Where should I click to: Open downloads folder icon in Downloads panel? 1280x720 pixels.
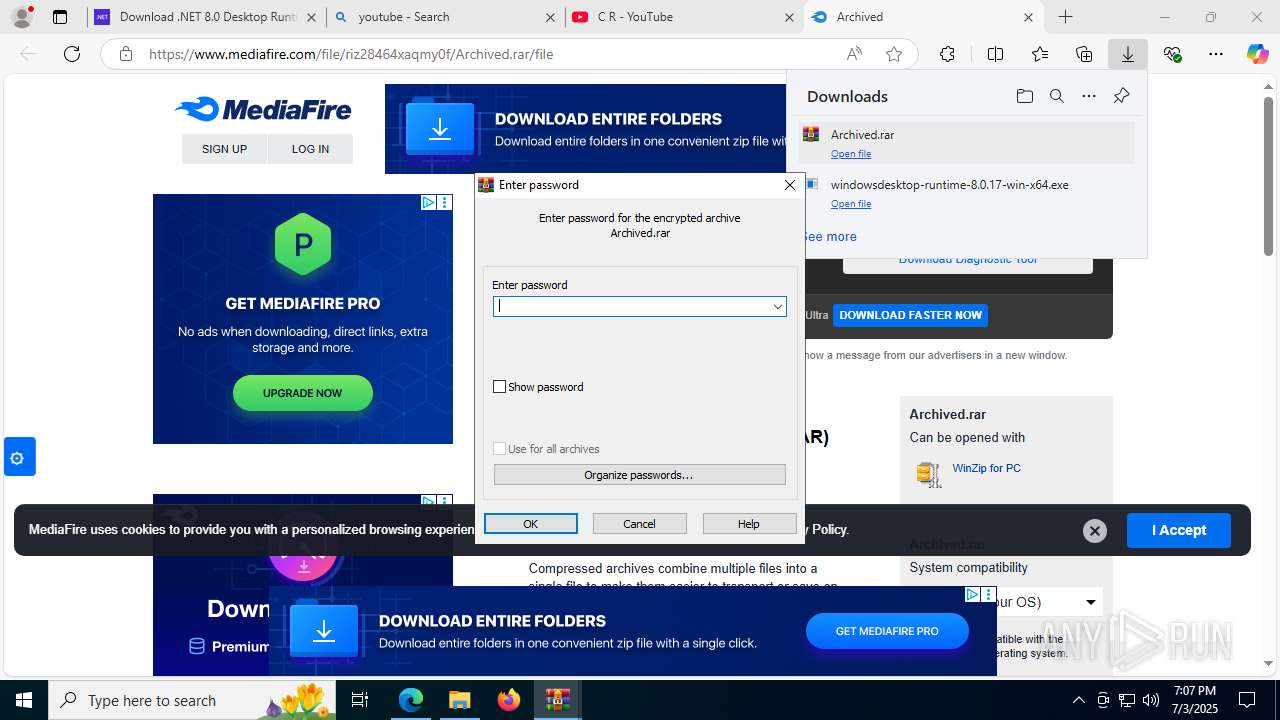coord(1025,96)
